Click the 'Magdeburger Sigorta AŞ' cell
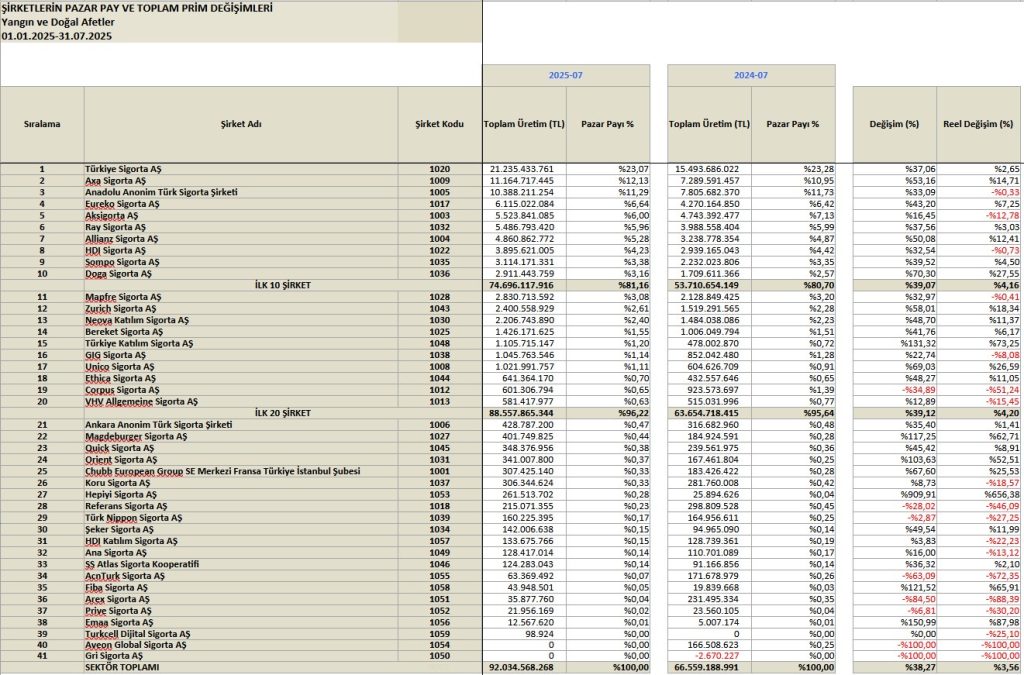Image resolution: width=1024 pixels, height=675 pixels. pyautogui.click(x=241, y=437)
